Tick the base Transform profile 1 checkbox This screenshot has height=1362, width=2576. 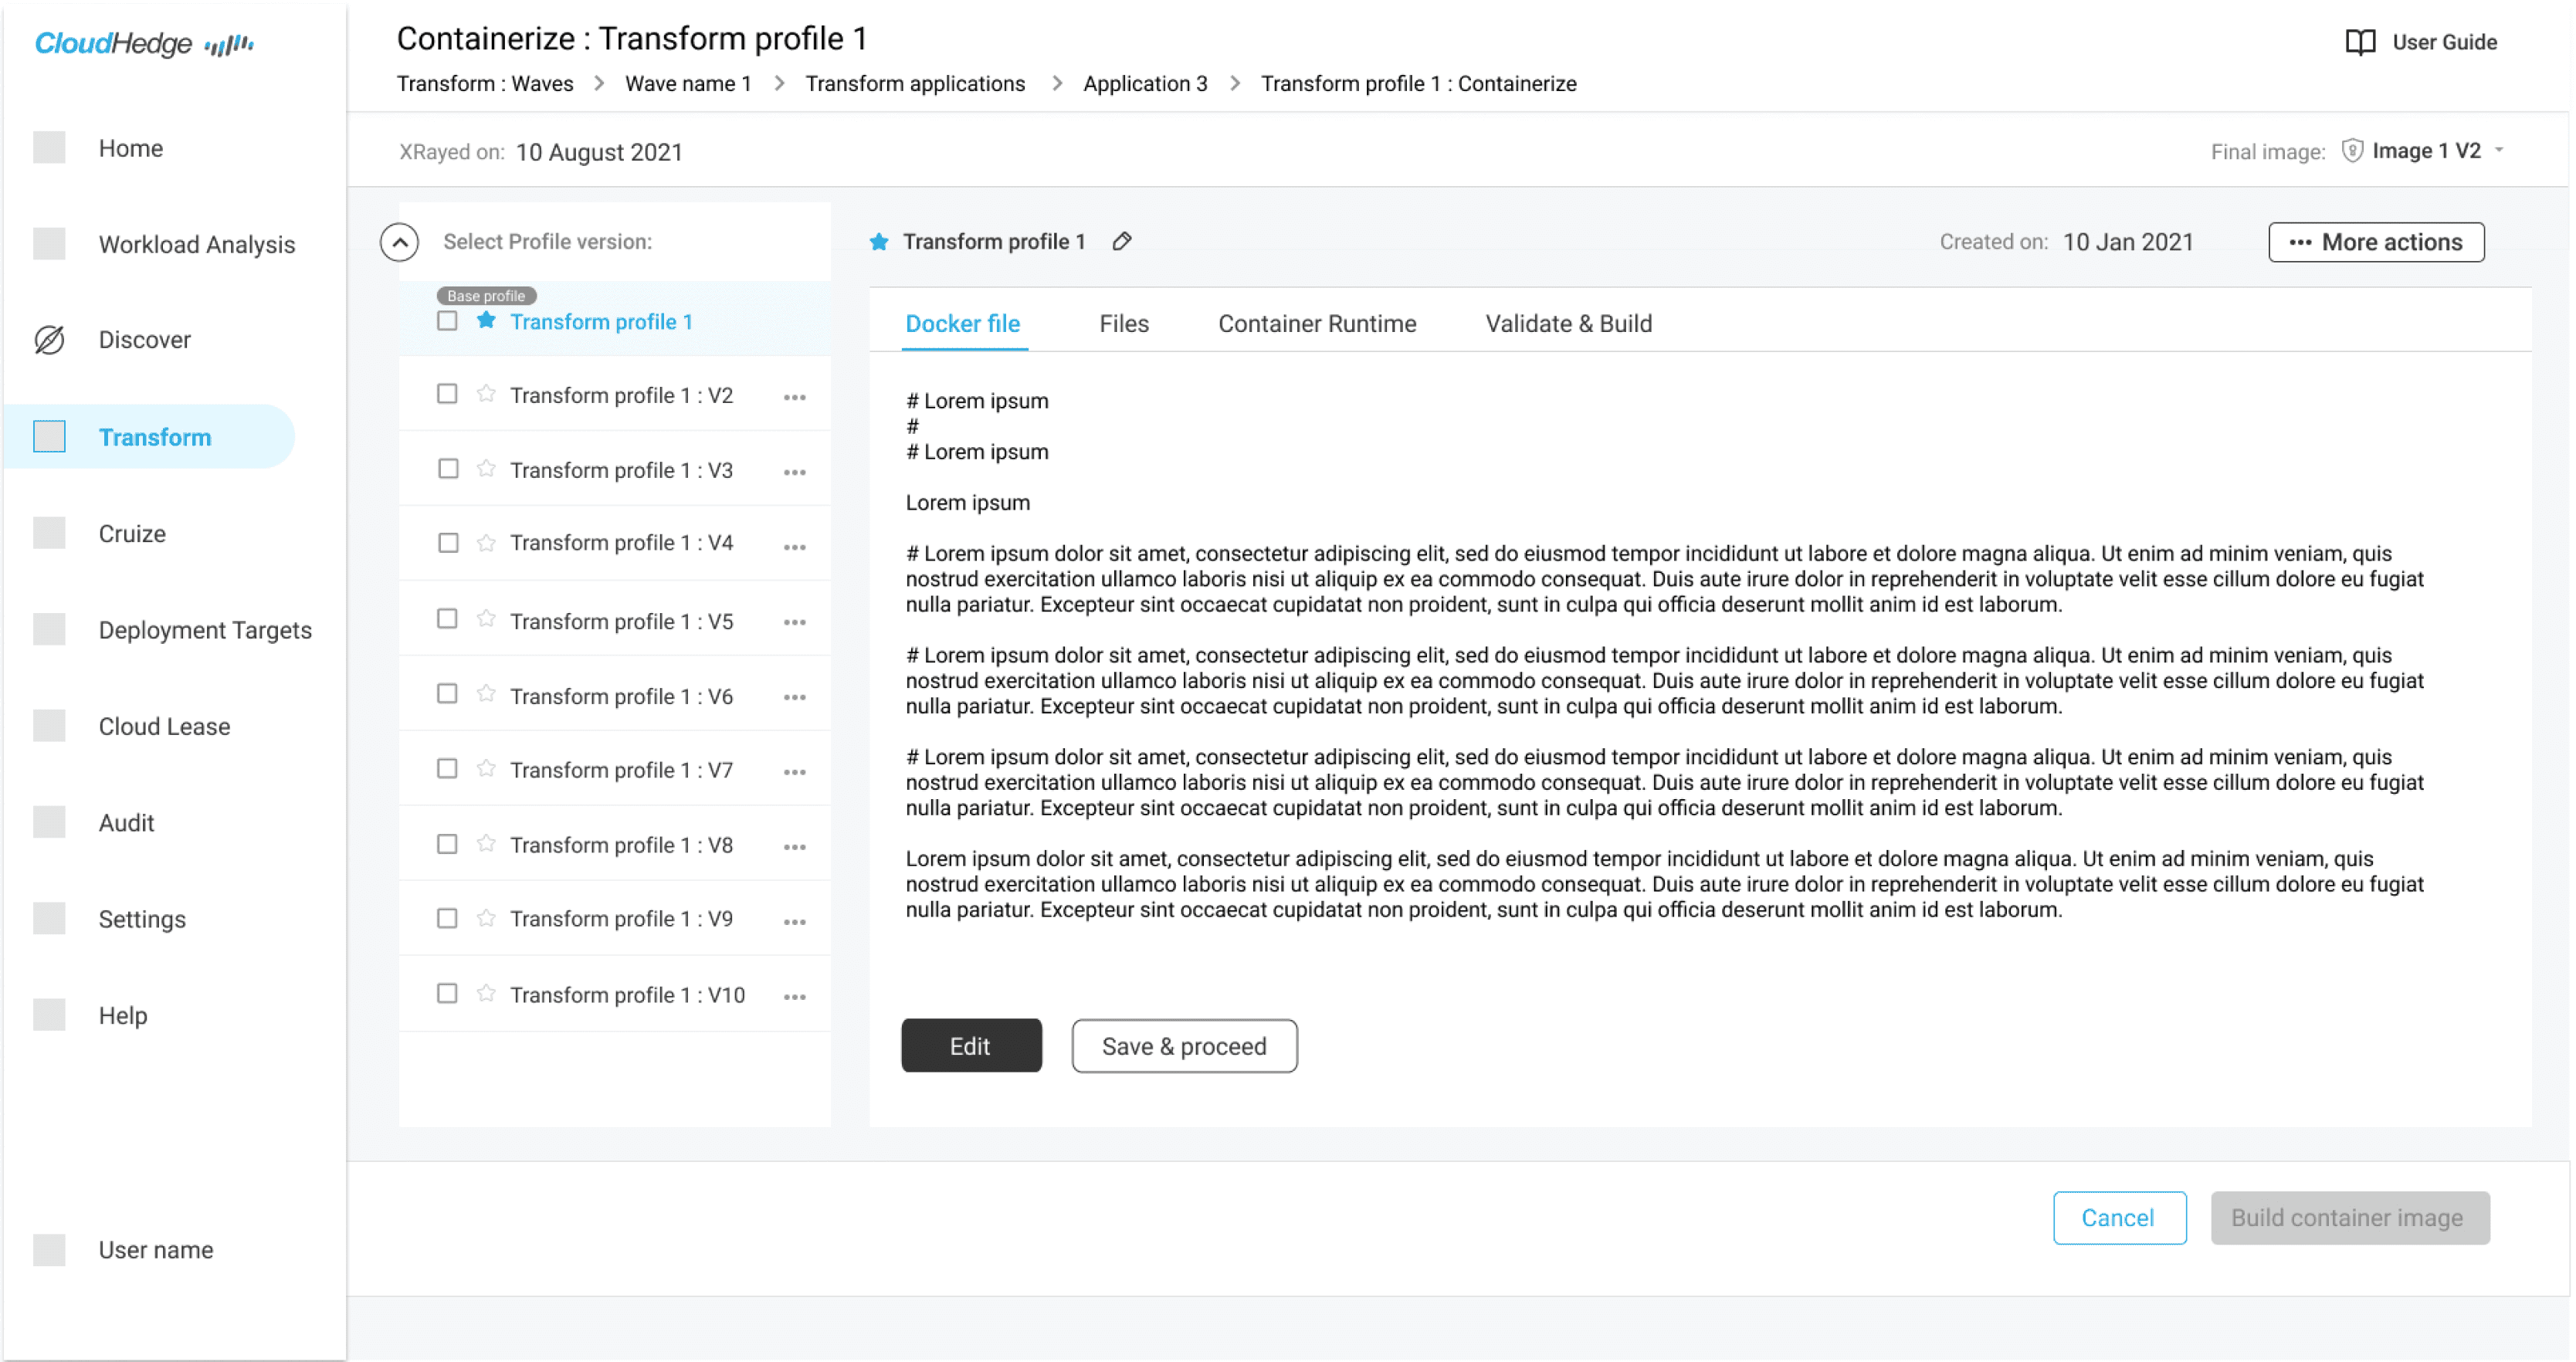point(448,321)
